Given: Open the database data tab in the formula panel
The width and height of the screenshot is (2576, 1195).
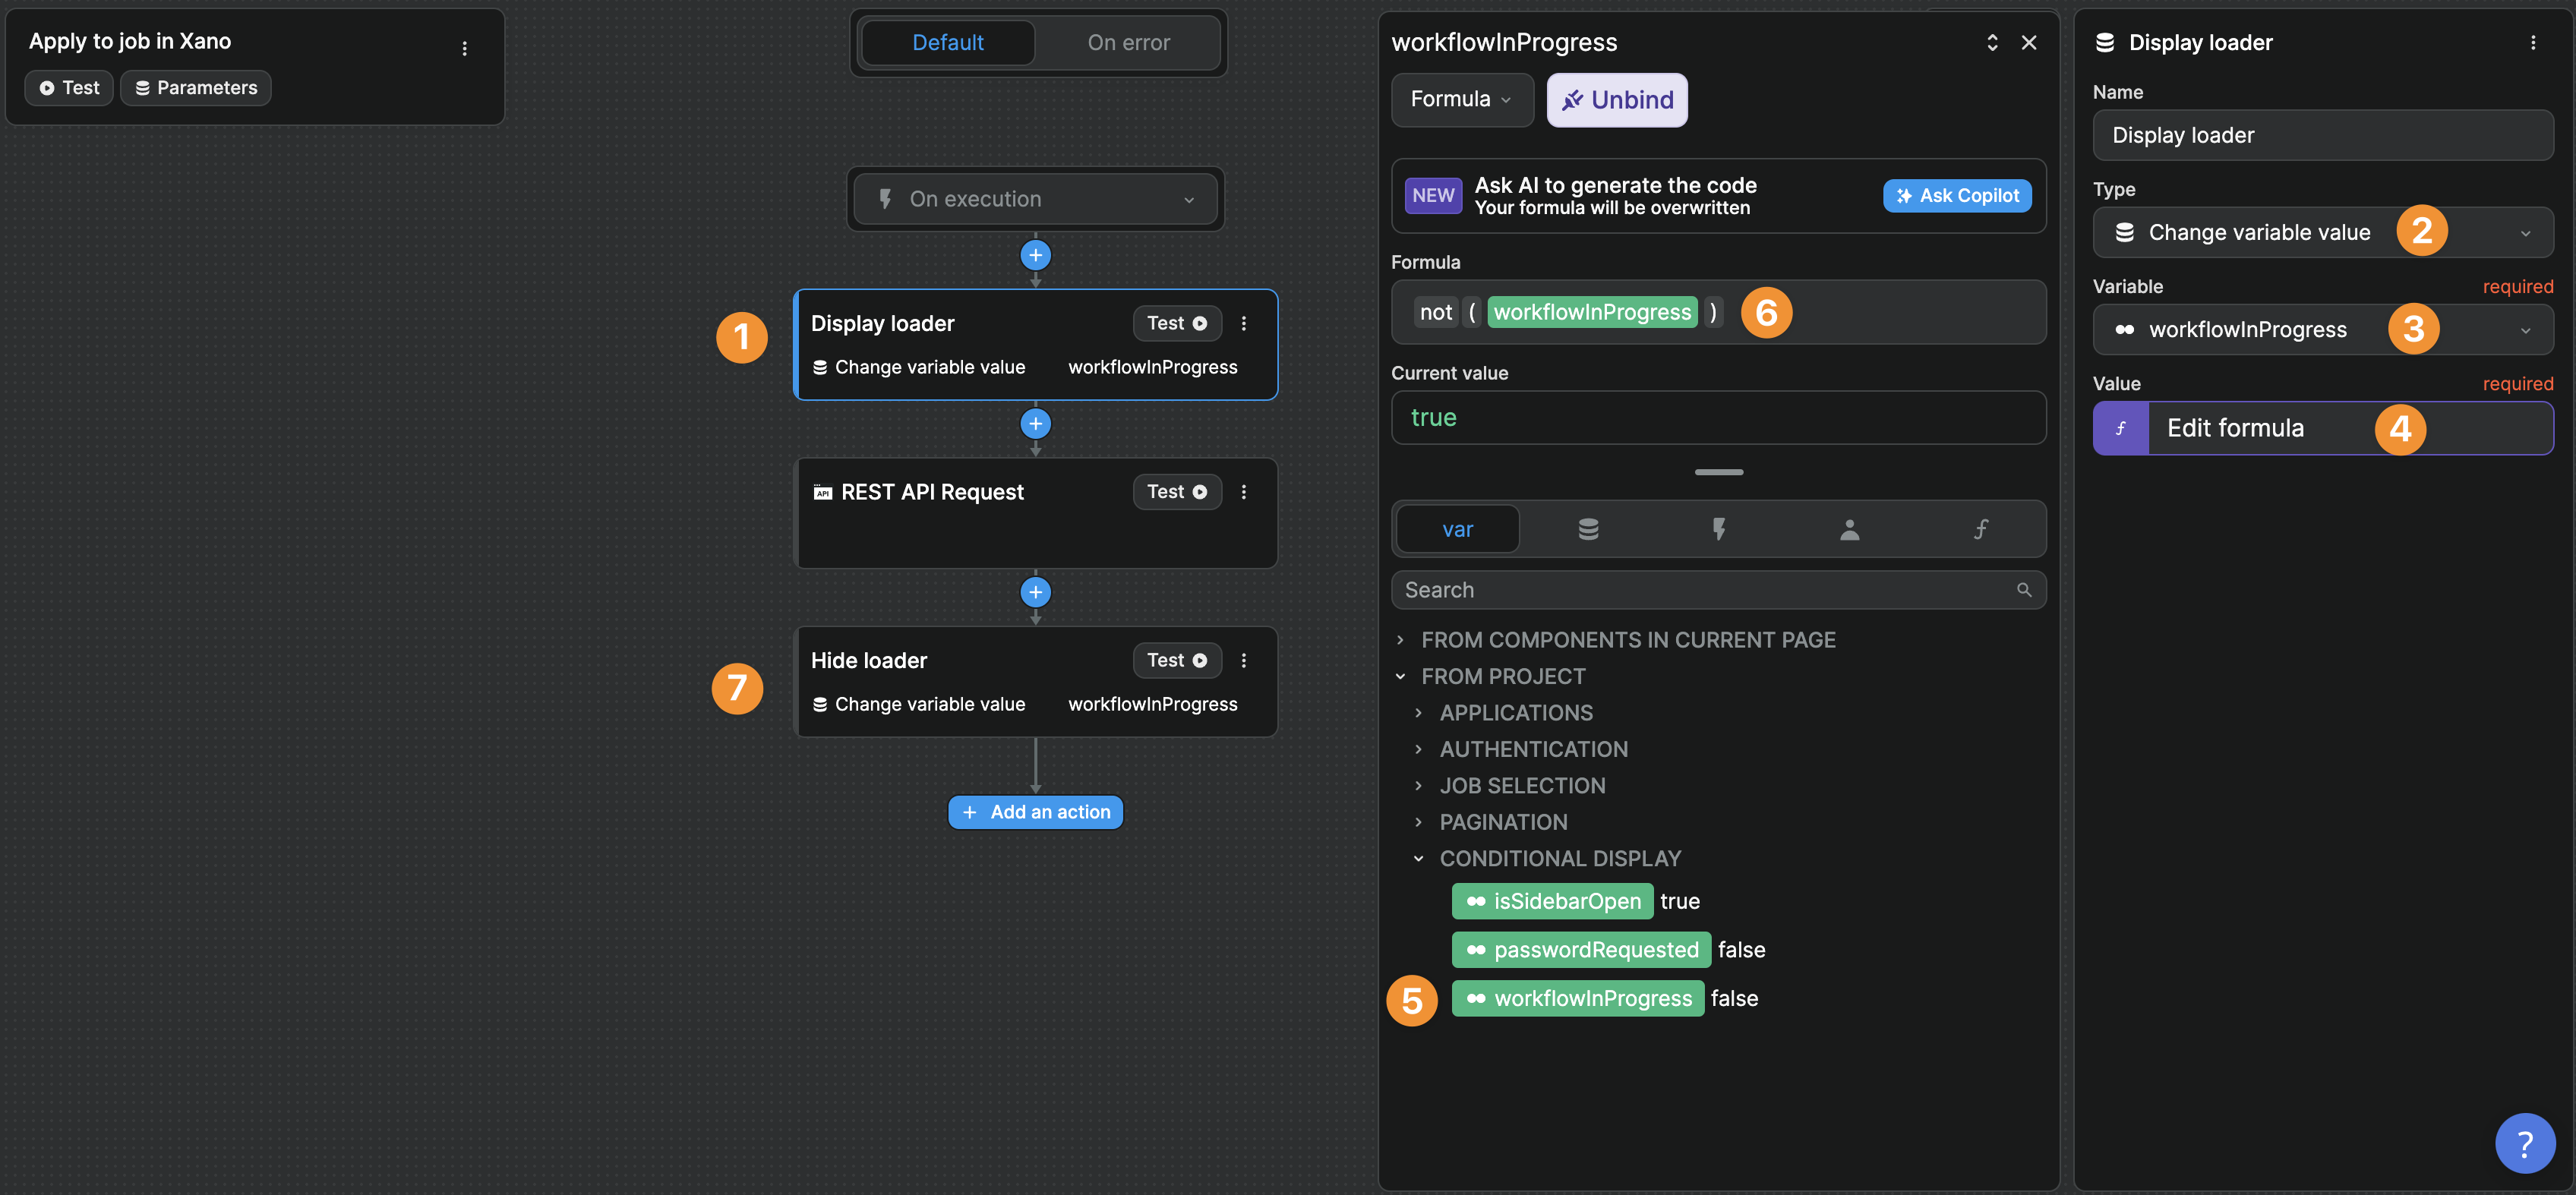Looking at the screenshot, I should (x=1588, y=529).
